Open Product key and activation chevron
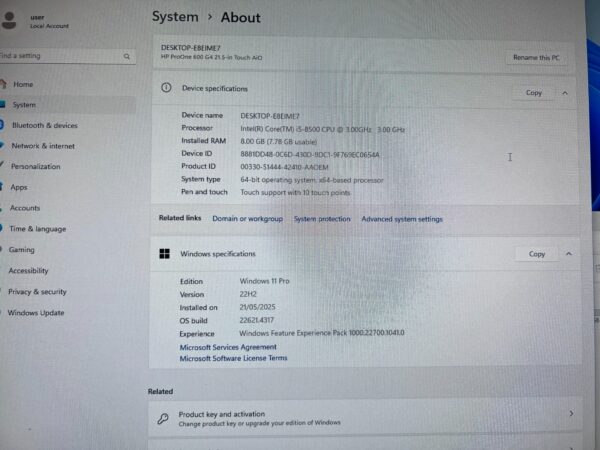 (x=571, y=414)
